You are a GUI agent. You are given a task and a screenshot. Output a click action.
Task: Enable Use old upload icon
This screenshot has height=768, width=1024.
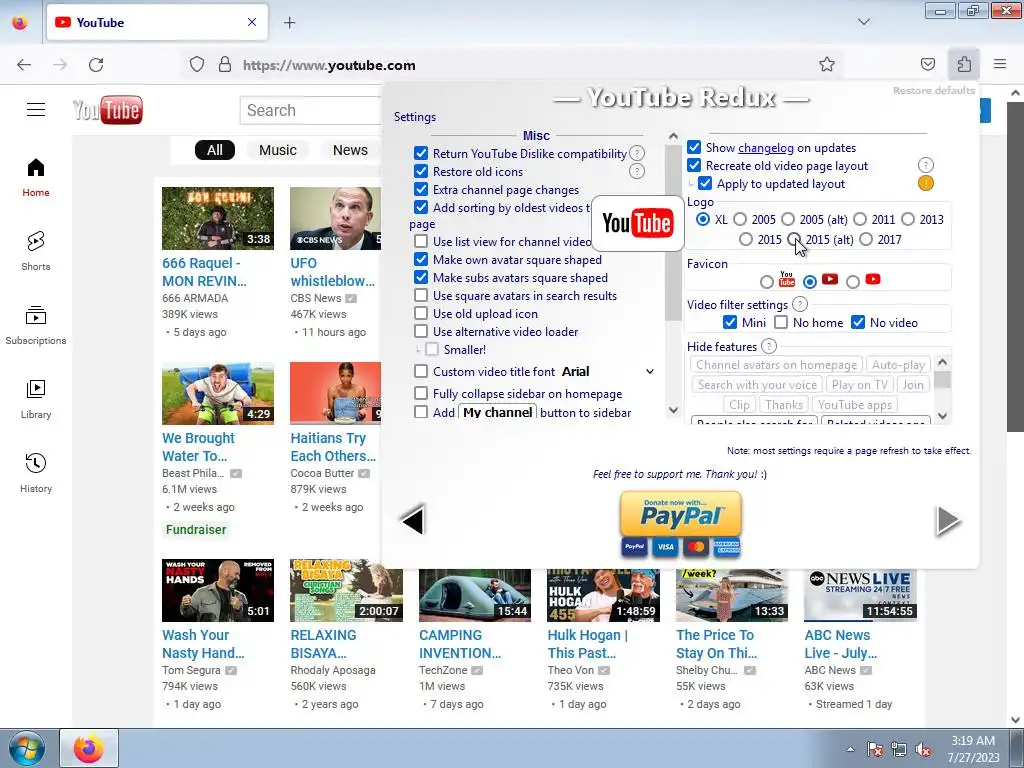[x=421, y=313]
